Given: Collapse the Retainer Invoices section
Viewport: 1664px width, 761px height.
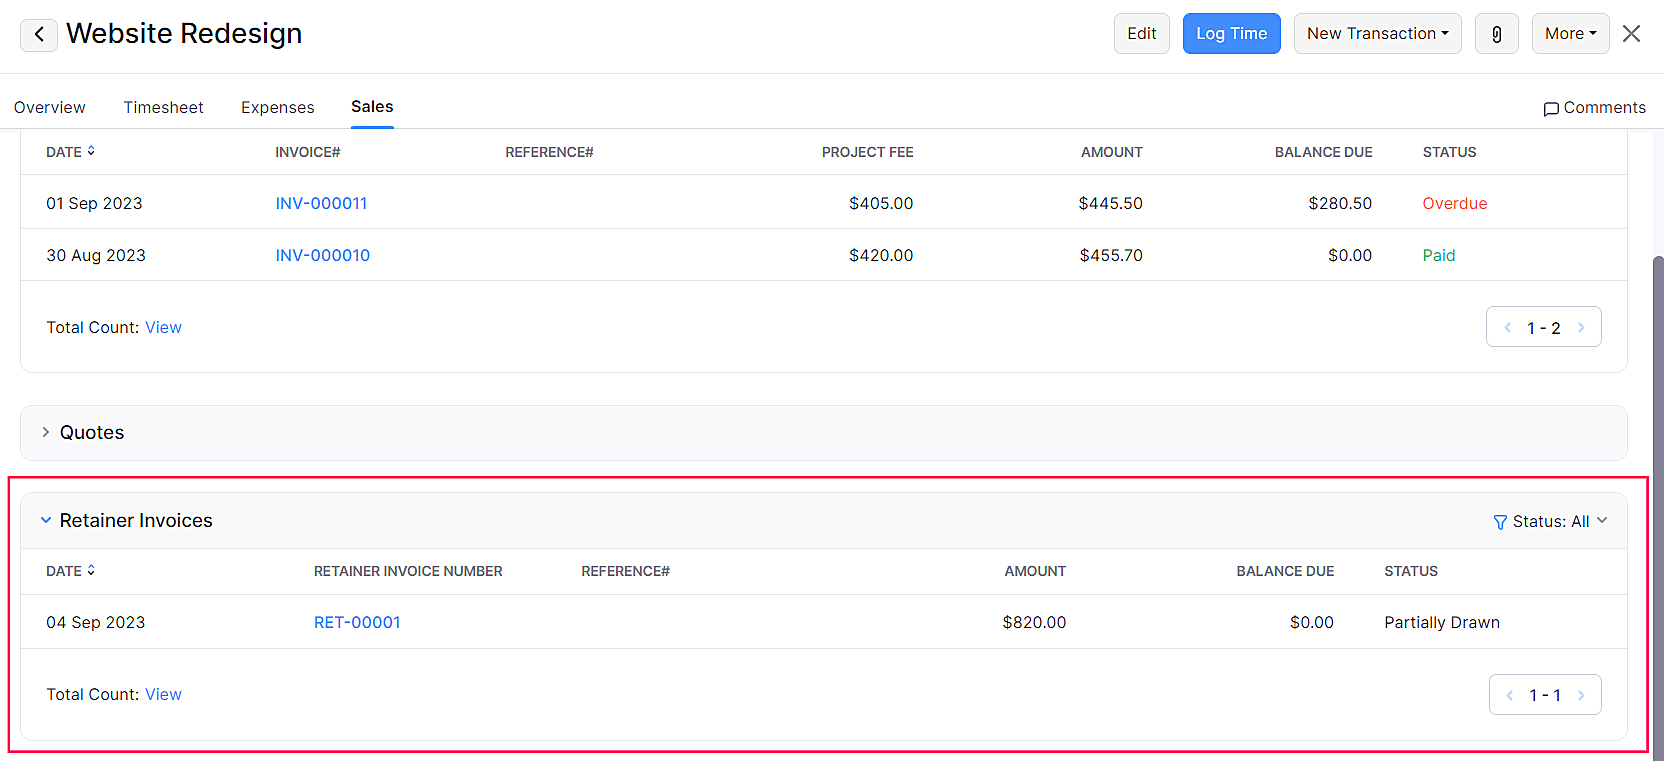Looking at the screenshot, I should [46, 520].
